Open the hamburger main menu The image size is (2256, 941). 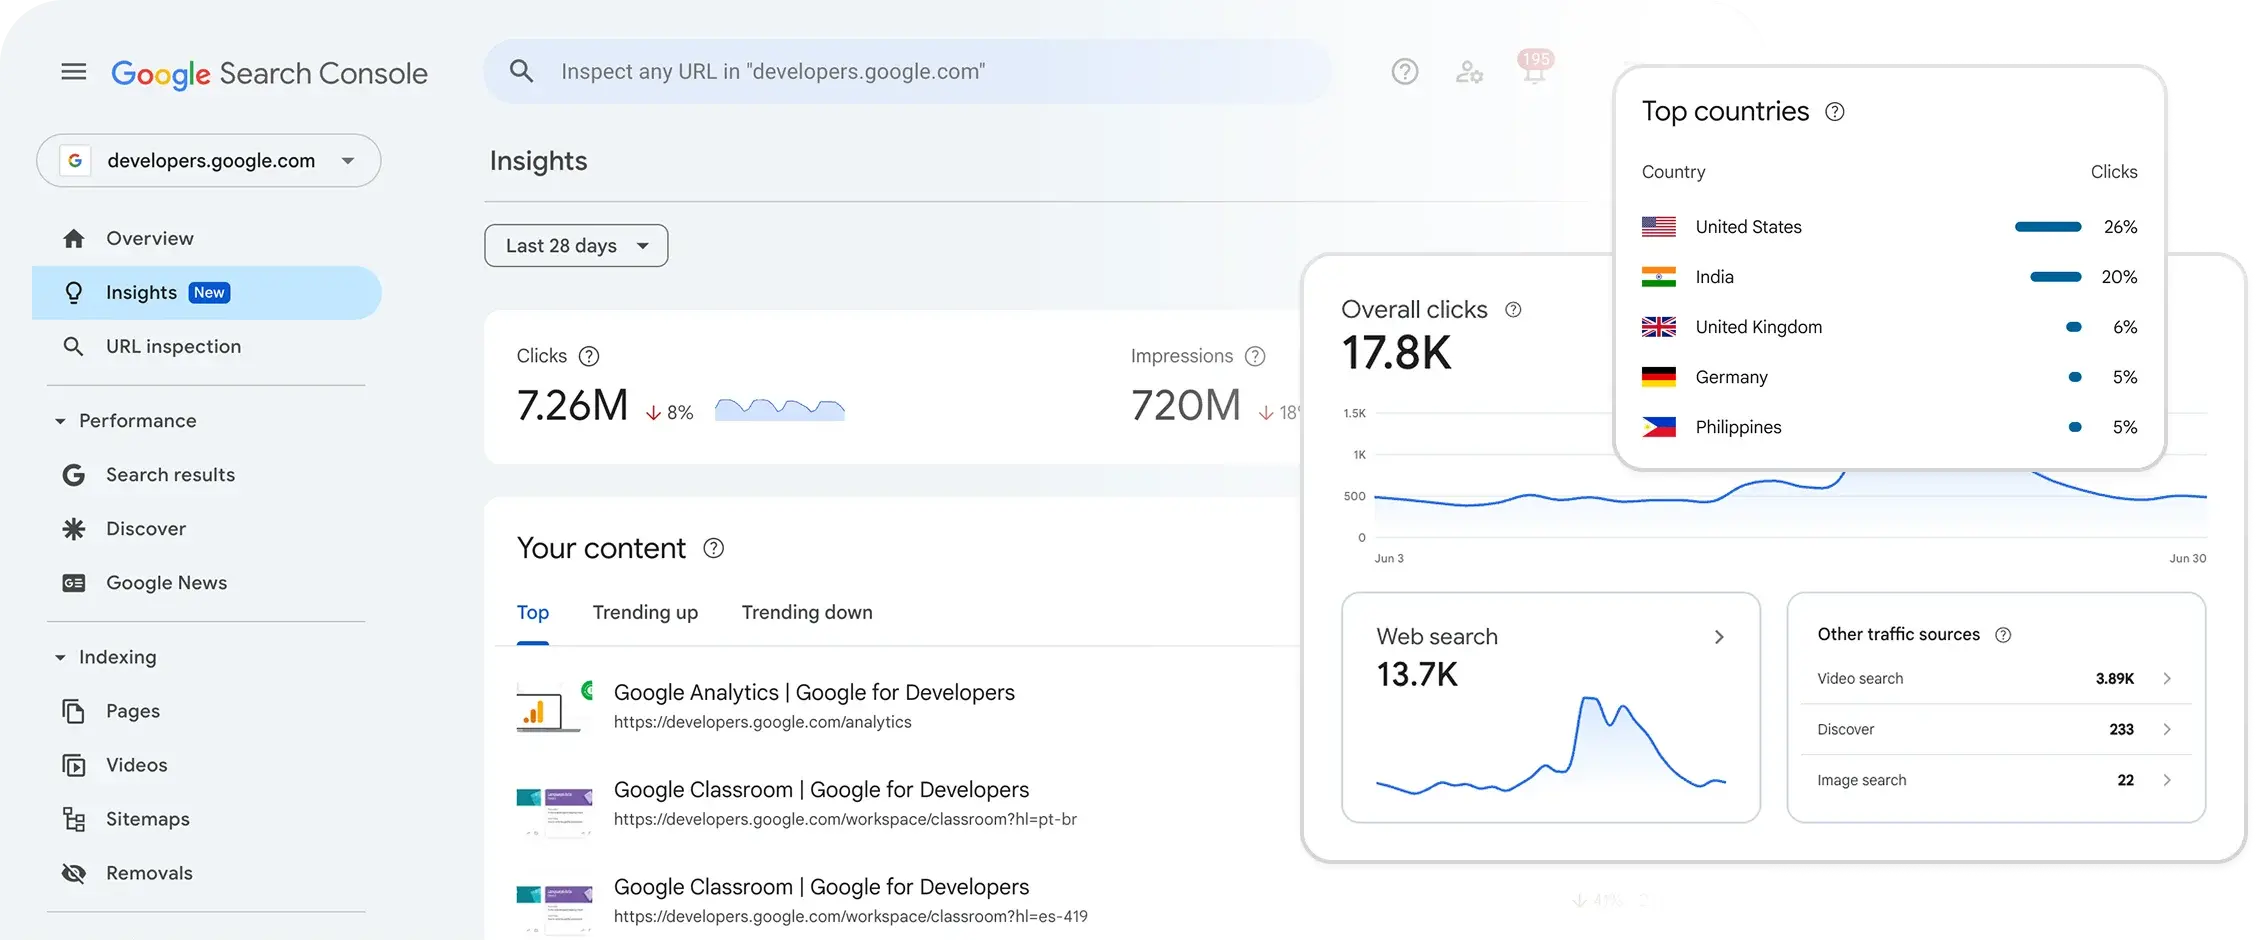[x=74, y=72]
